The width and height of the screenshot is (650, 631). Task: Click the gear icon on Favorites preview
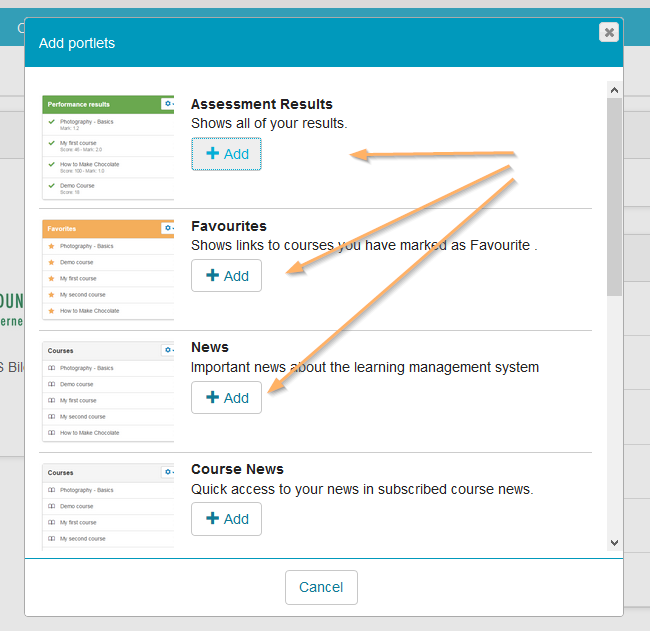[x=167, y=228]
